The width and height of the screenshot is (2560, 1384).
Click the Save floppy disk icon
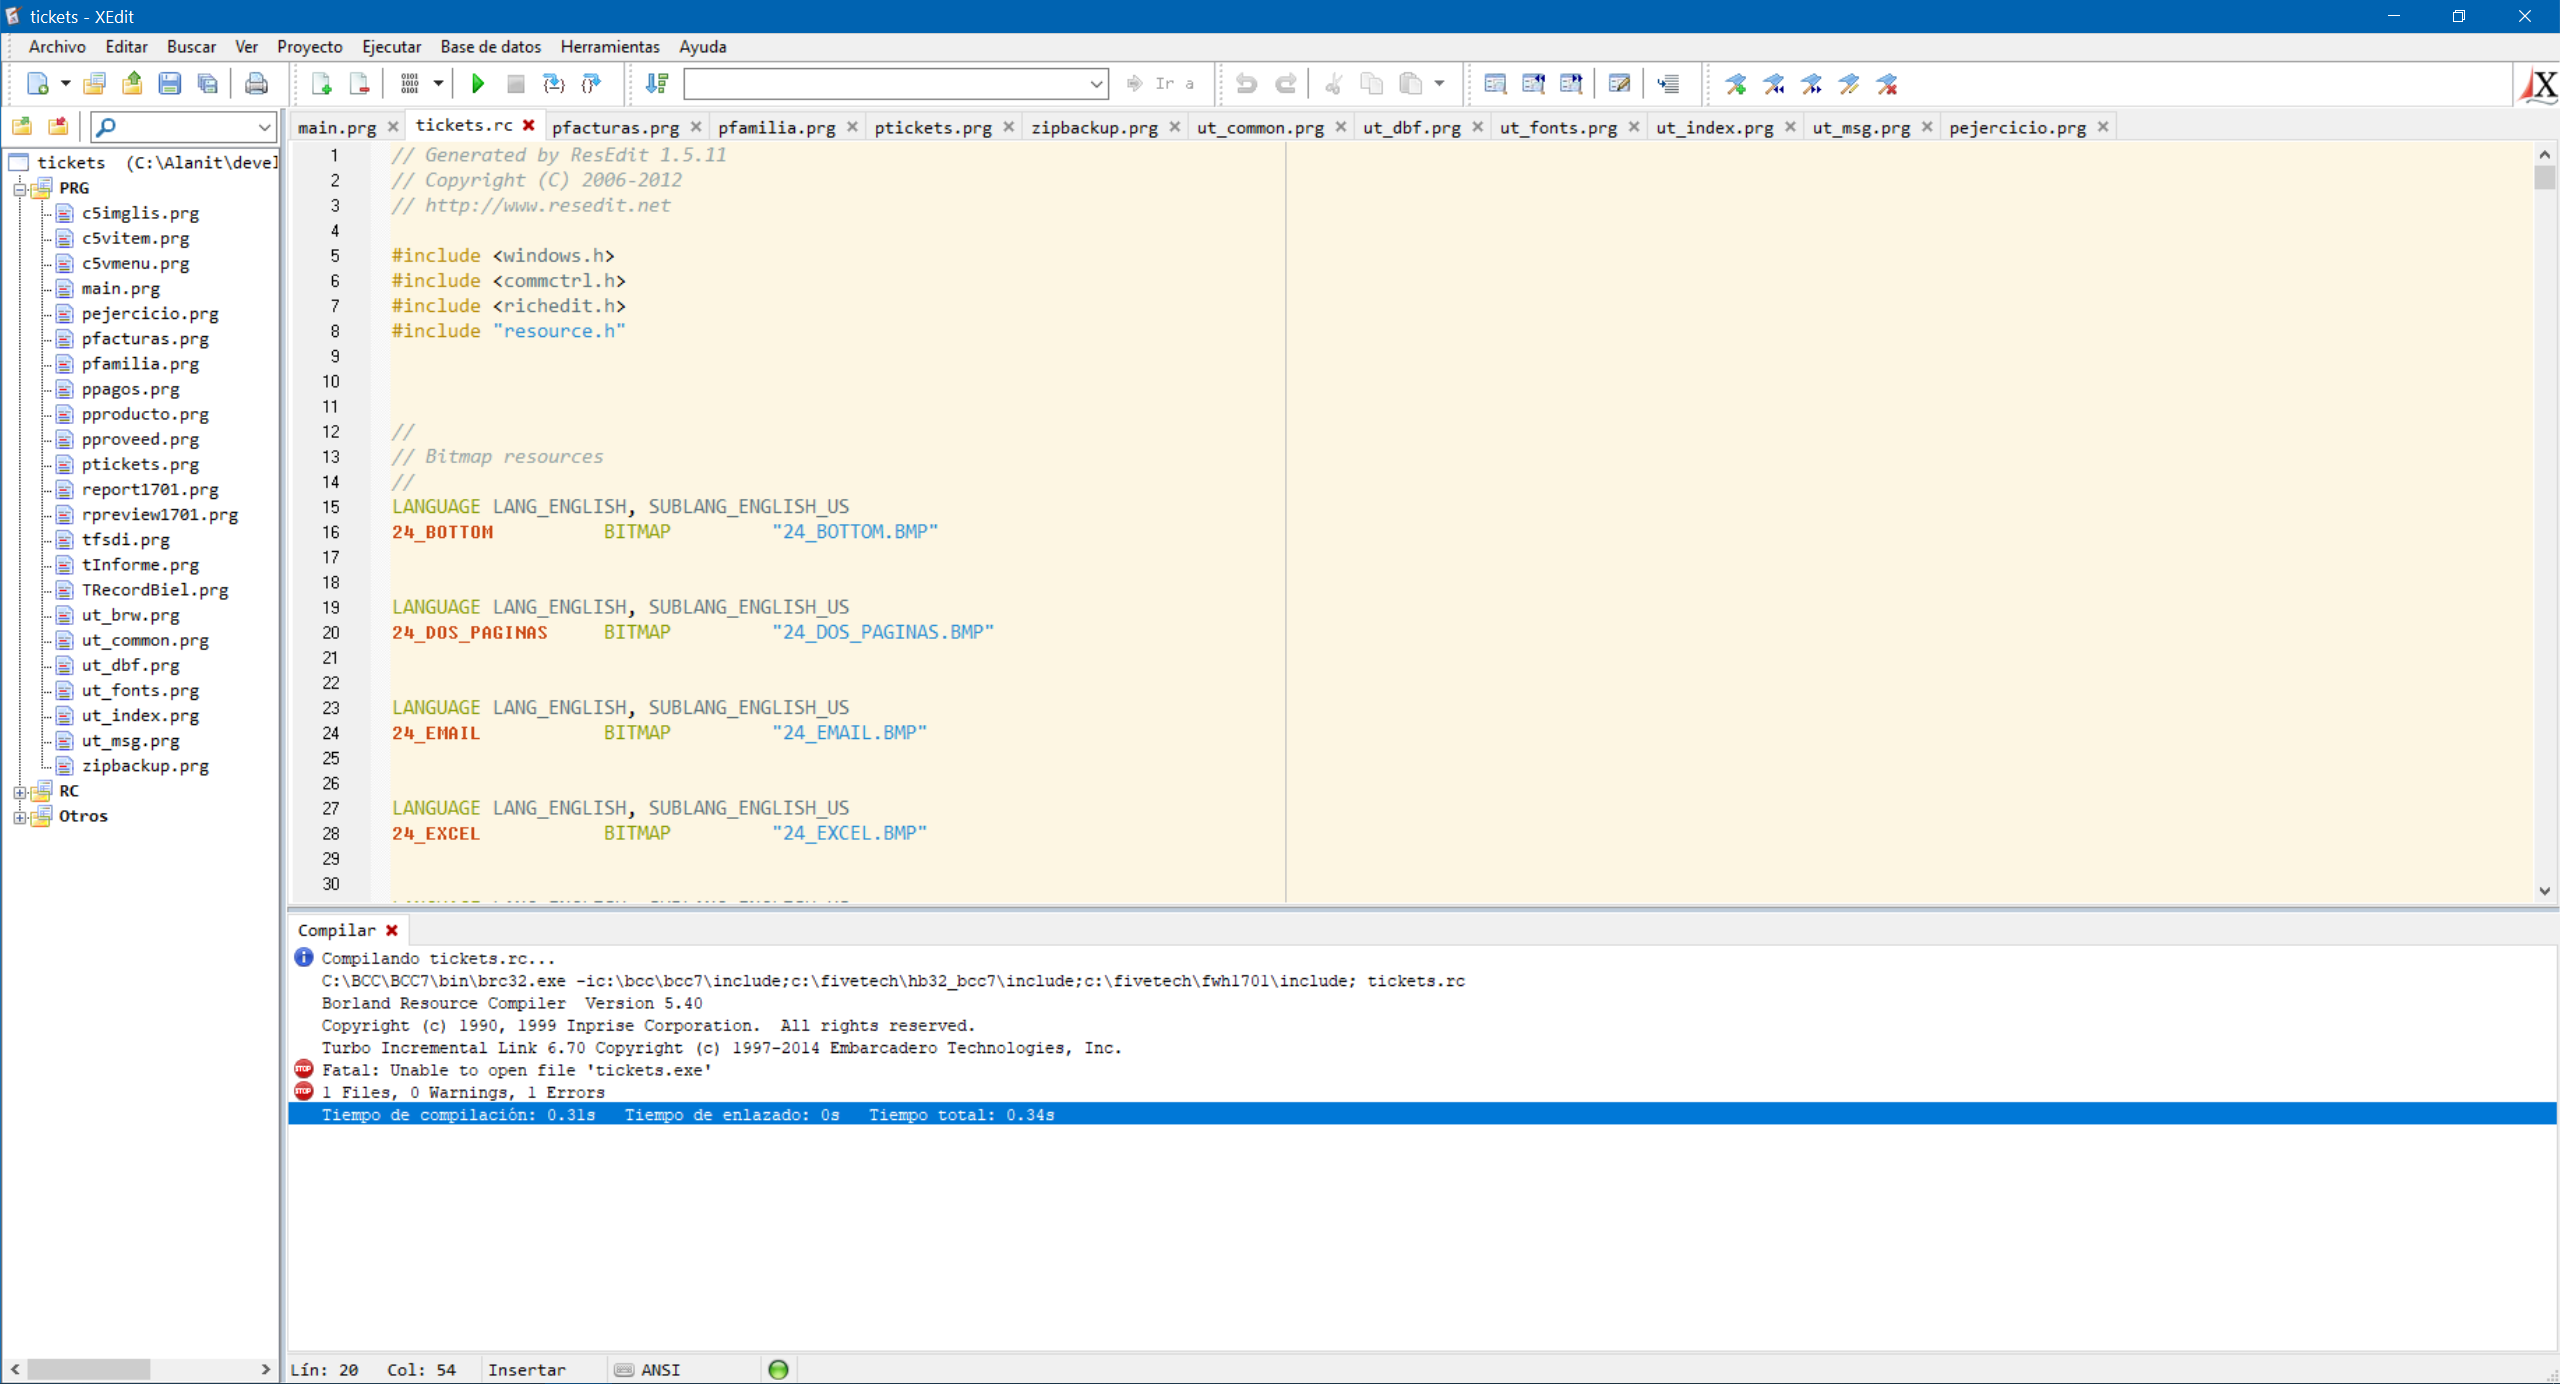tap(169, 84)
